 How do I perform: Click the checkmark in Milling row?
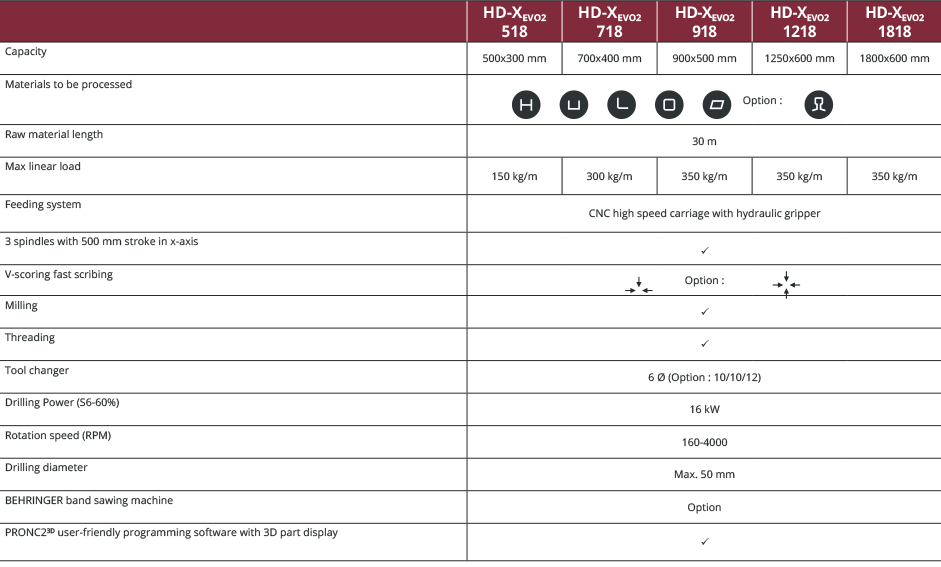click(705, 311)
